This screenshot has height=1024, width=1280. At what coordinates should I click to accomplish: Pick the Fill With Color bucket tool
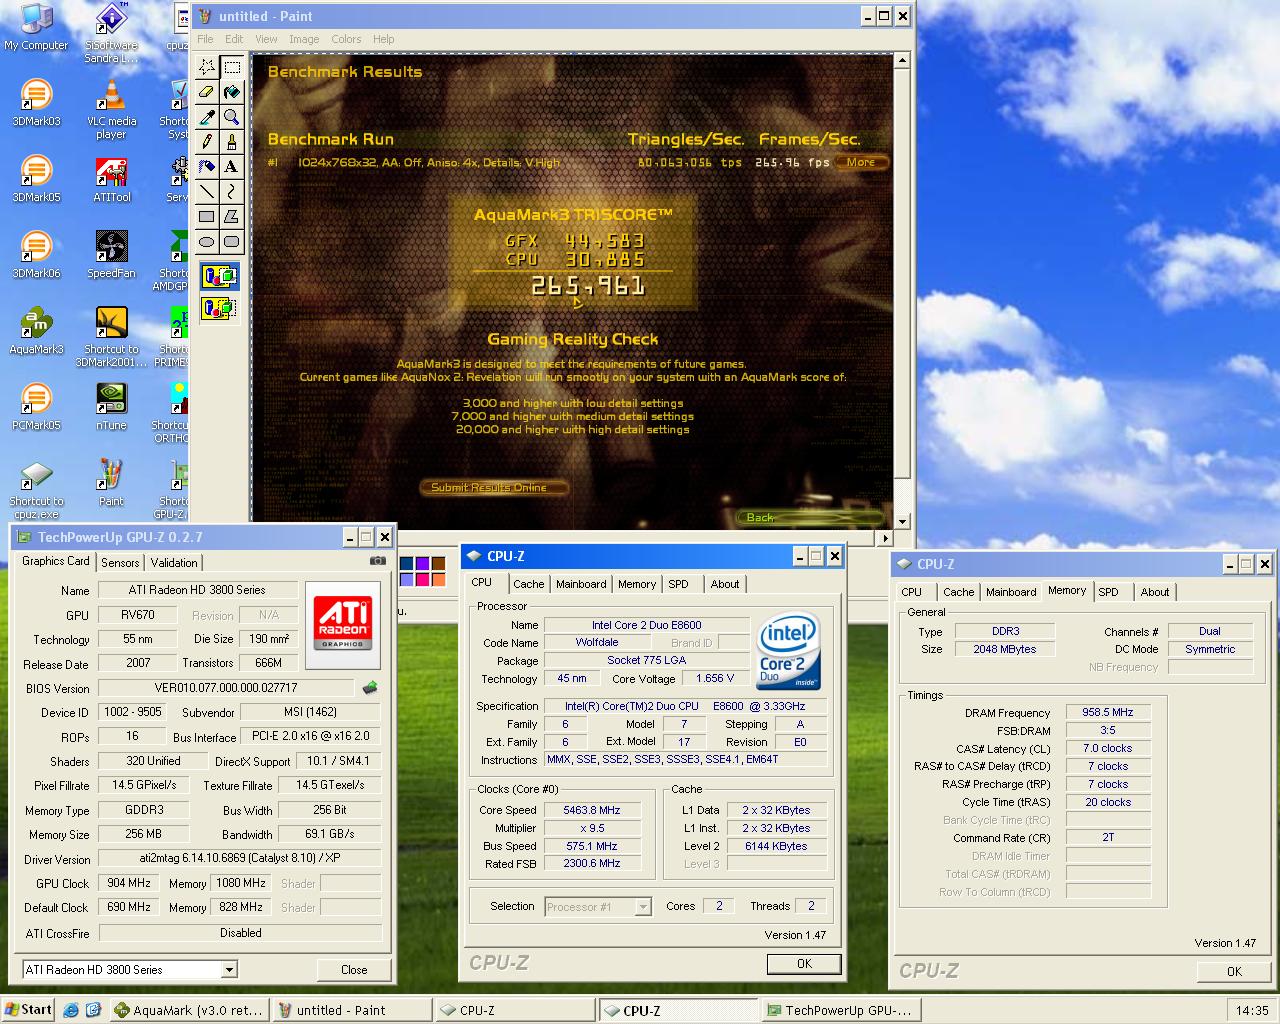[232, 92]
